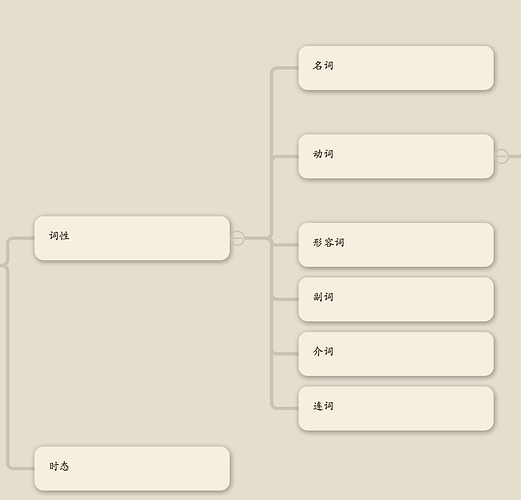
Task: Collapse the 动词 node's branch
Action: click(501, 156)
